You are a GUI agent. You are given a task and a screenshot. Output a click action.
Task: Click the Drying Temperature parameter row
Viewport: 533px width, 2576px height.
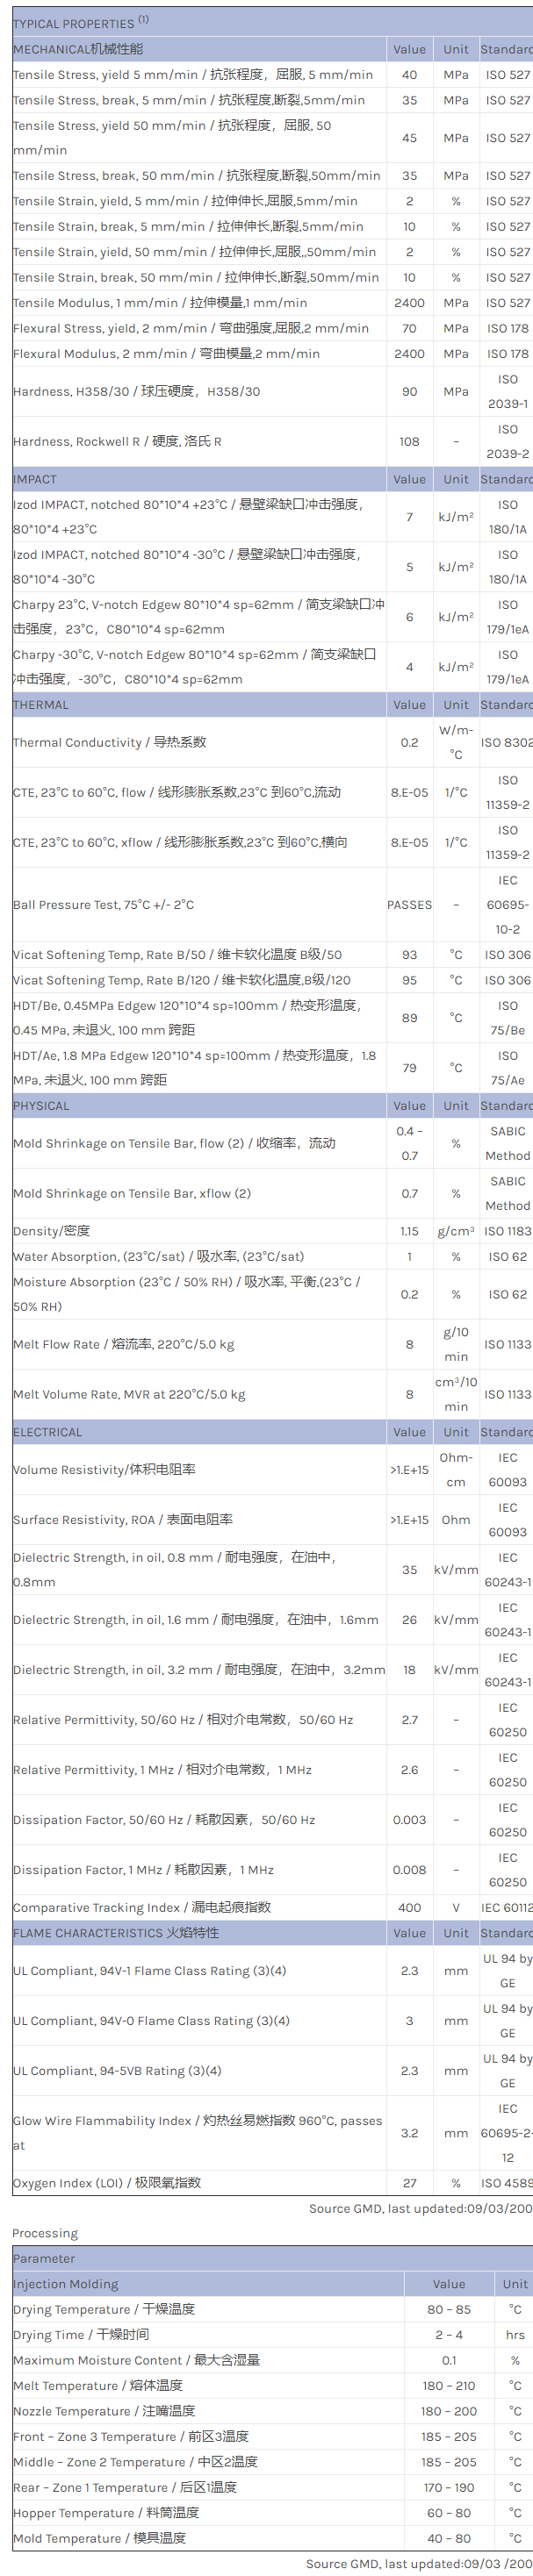pyautogui.click(x=104, y=2309)
